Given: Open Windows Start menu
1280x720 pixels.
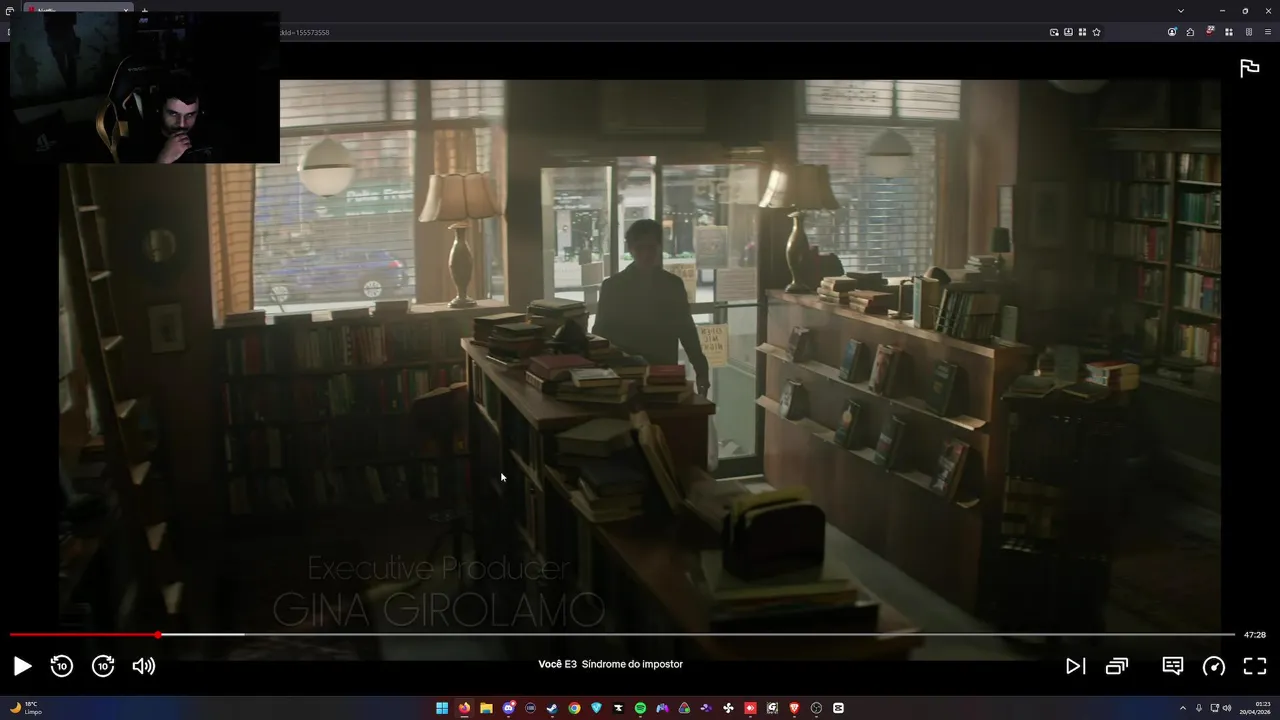Looking at the screenshot, I should click(x=442, y=708).
